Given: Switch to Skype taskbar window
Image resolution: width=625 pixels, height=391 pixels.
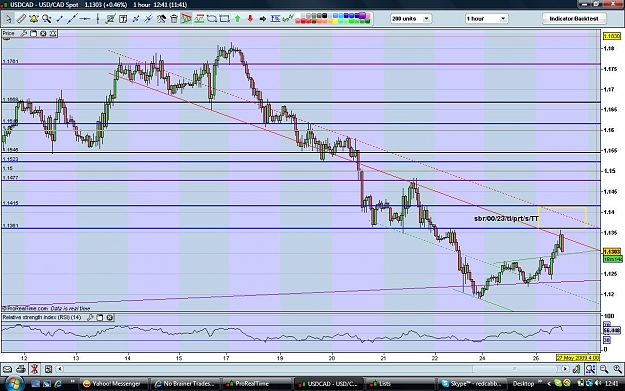Looking at the screenshot, I should pos(472,383).
